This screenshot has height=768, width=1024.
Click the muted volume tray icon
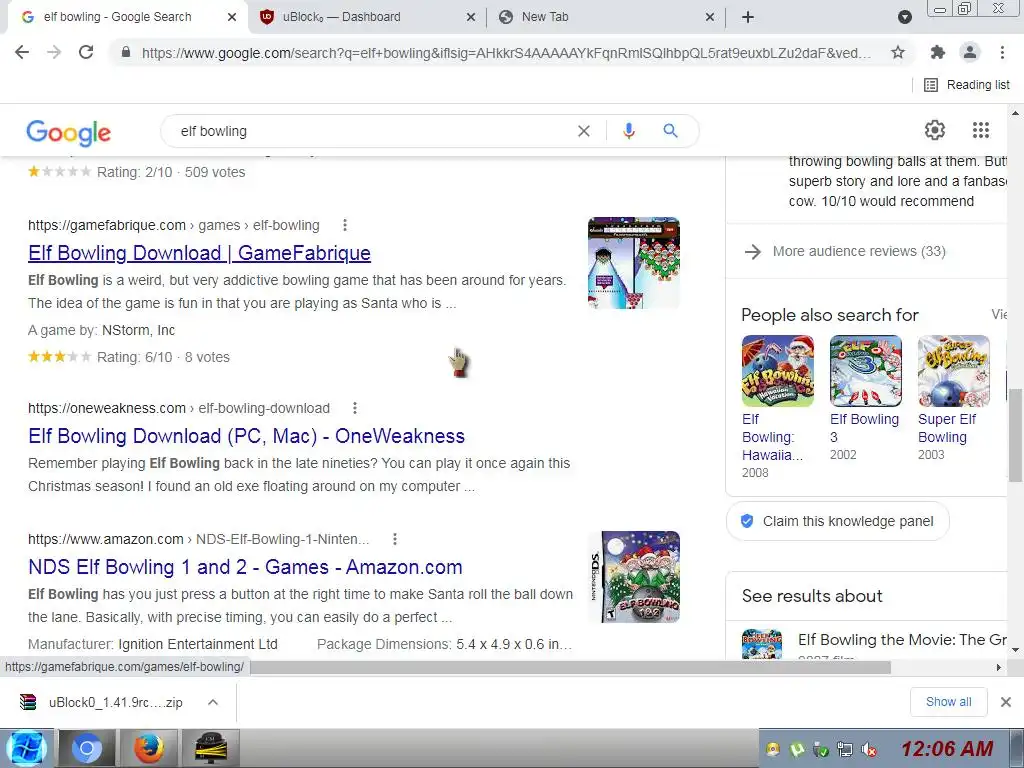tap(869, 750)
